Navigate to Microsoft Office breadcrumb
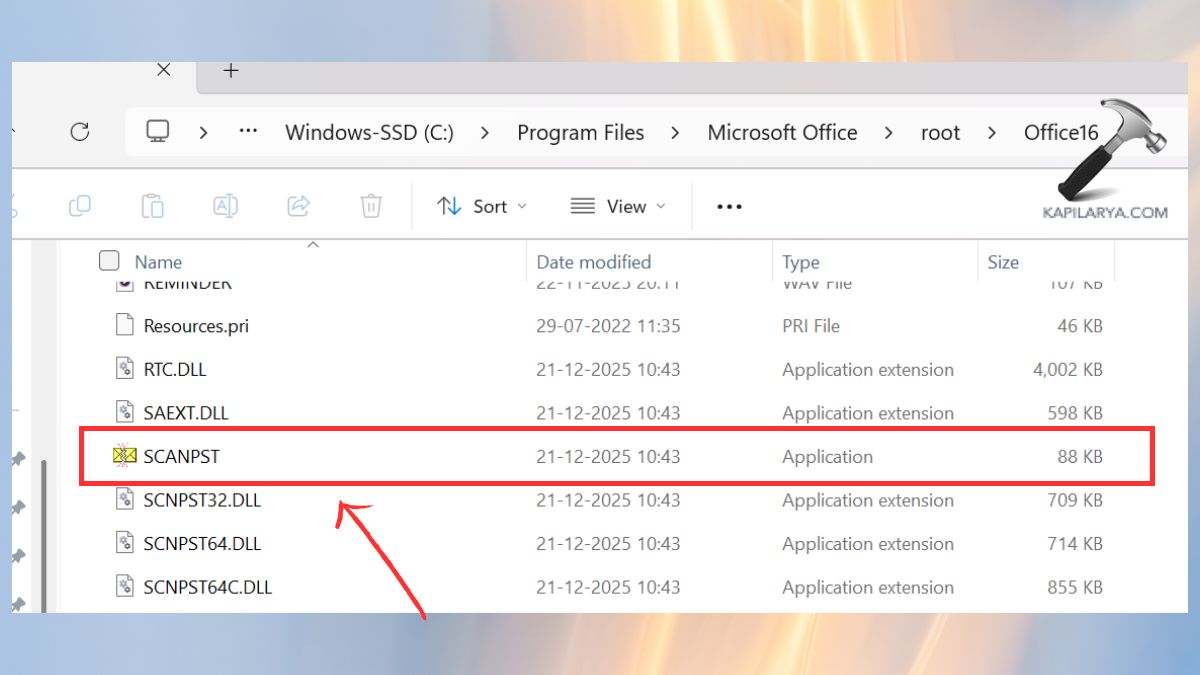This screenshot has width=1200, height=675. (x=782, y=133)
